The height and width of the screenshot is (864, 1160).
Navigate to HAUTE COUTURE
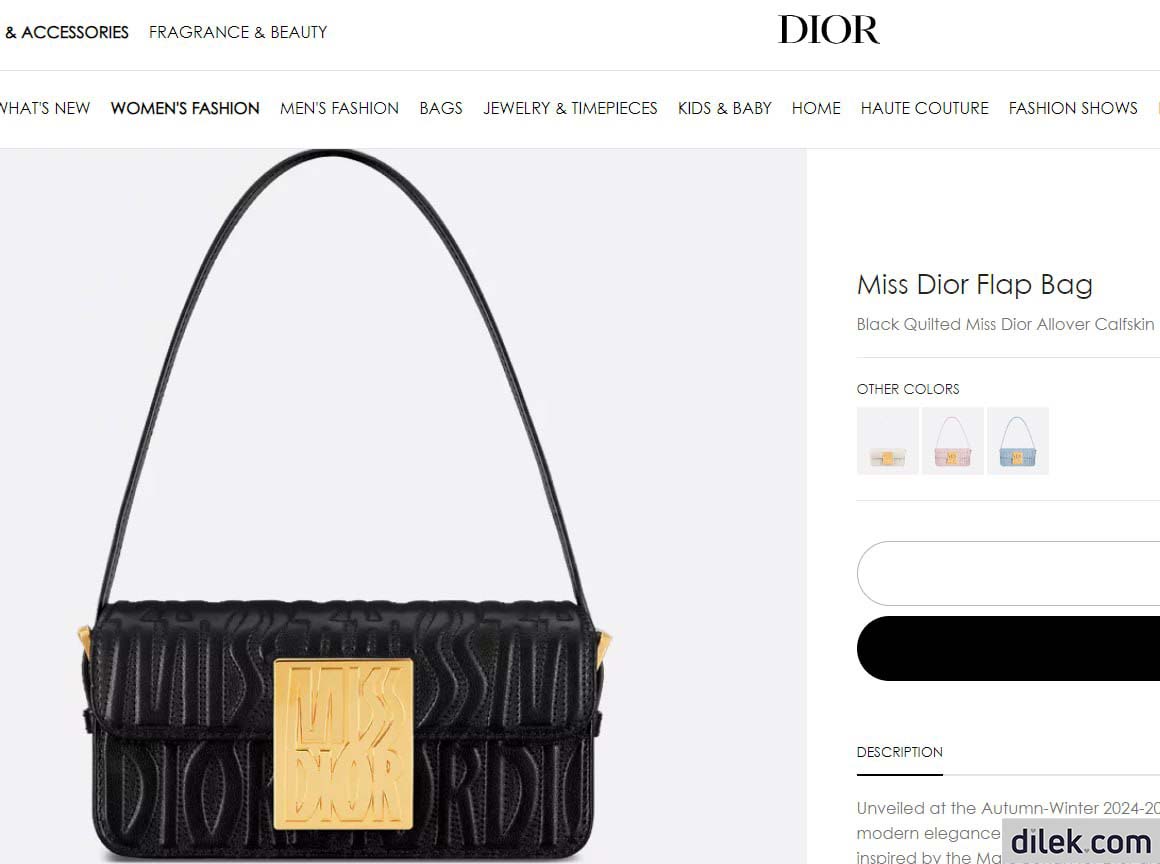point(925,108)
